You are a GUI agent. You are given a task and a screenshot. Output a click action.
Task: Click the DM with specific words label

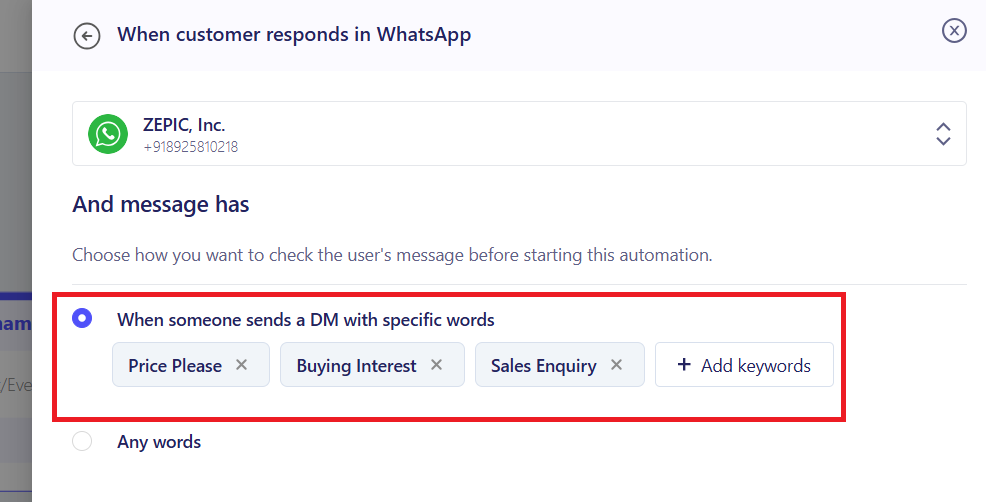tap(306, 320)
